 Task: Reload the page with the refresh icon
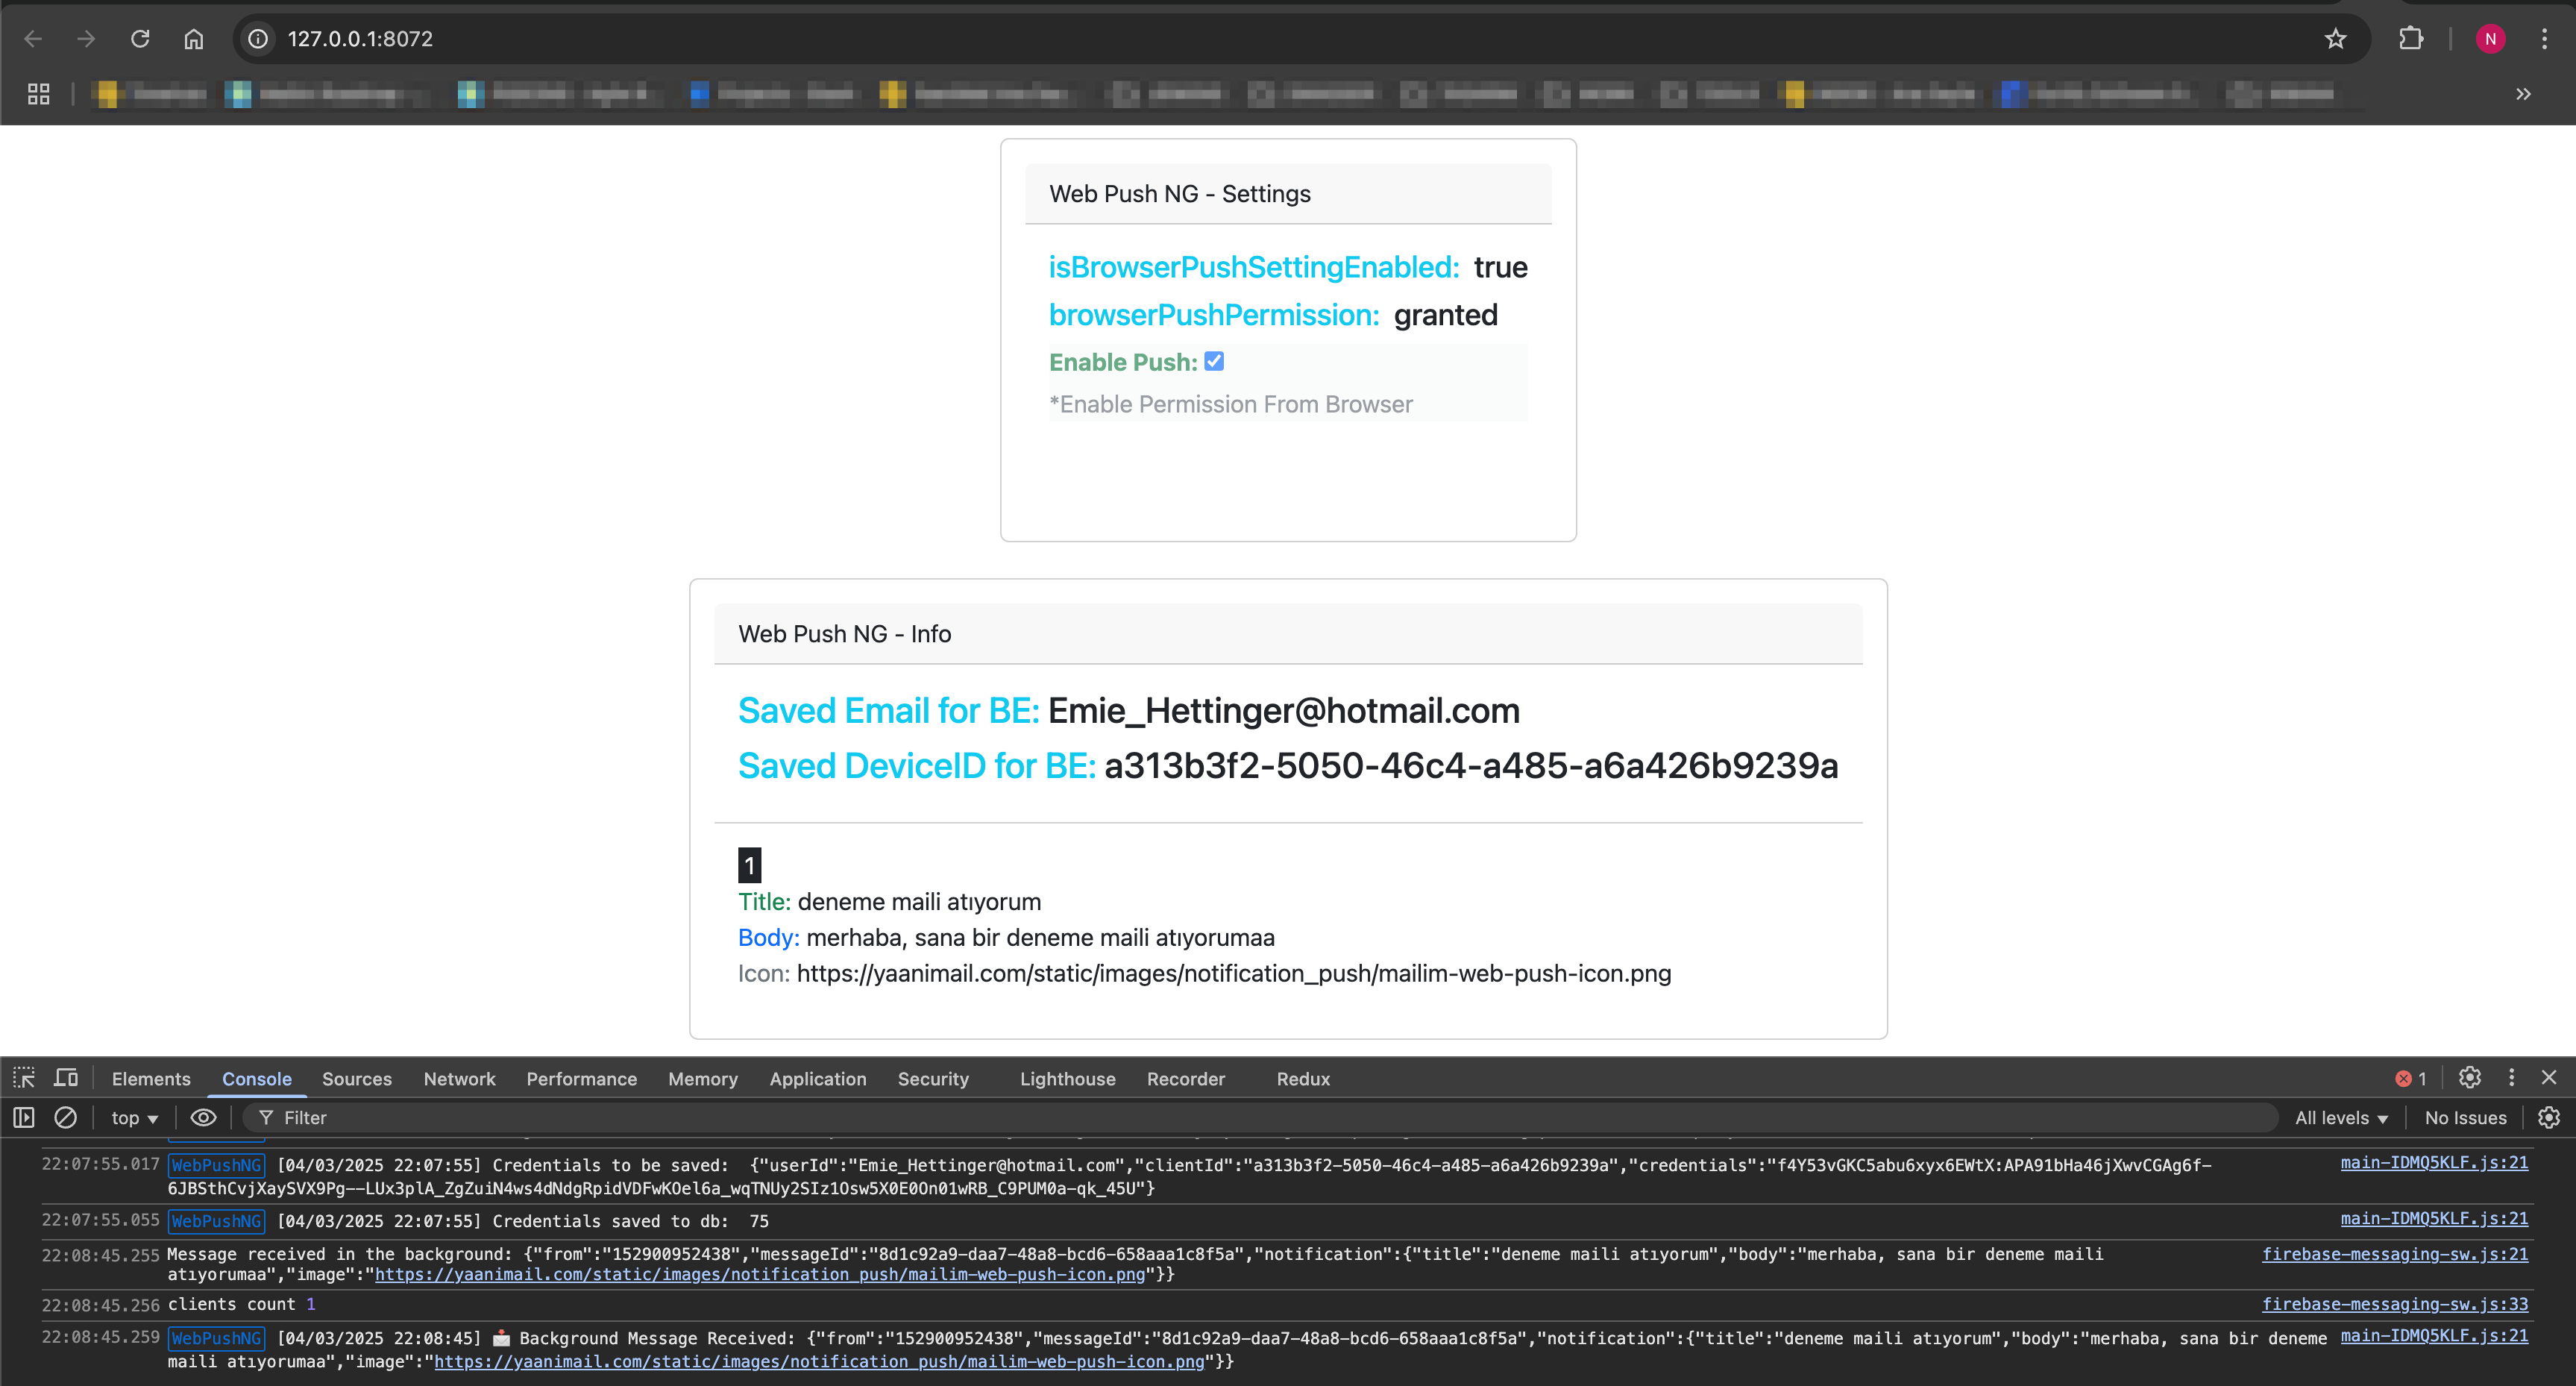coord(140,39)
